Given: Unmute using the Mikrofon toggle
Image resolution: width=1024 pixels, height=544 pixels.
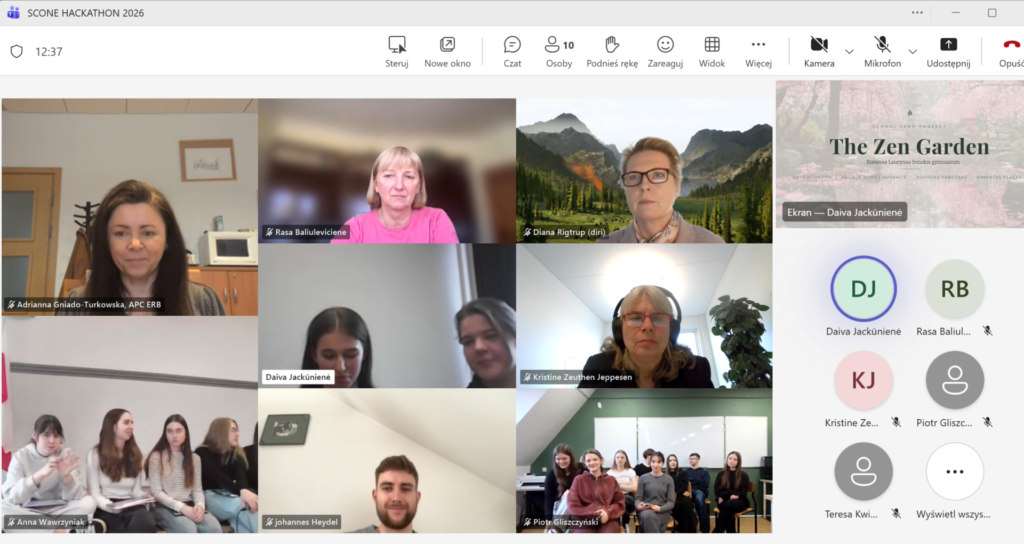Looking at the screenshot, I should 882,45.
